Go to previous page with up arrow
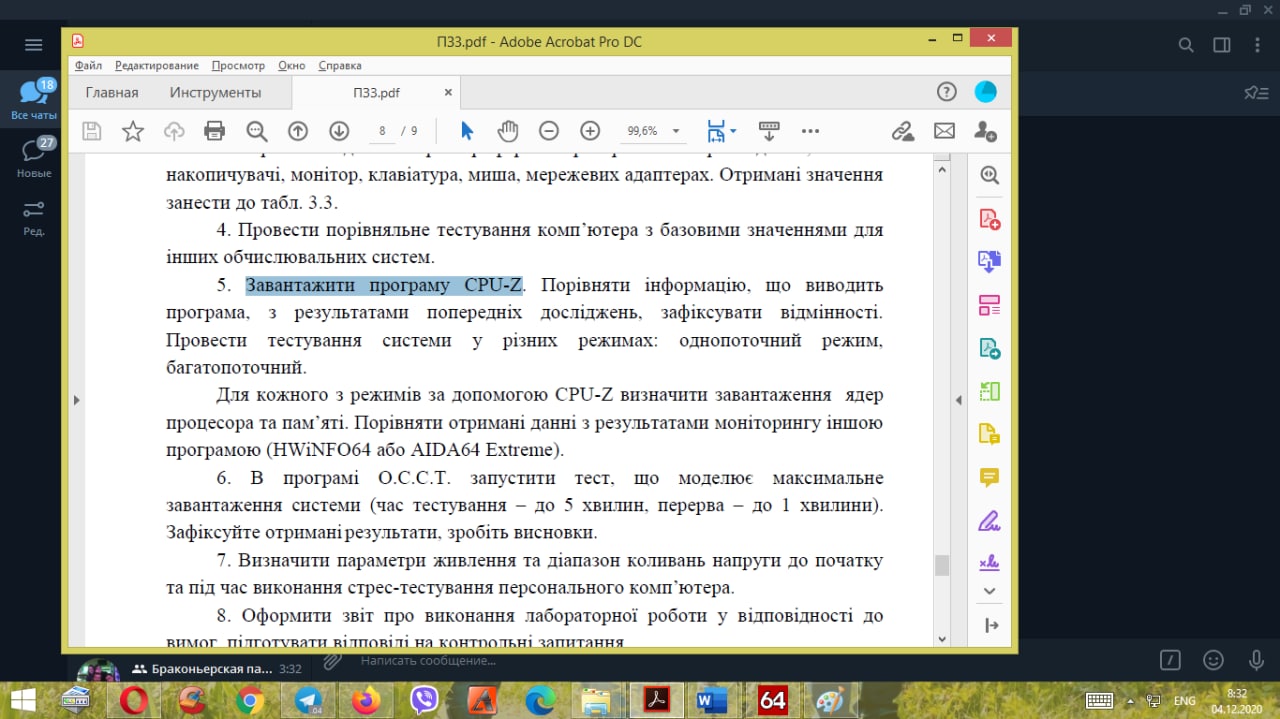Screen dimensions: 1280x719 coord(298,131)
